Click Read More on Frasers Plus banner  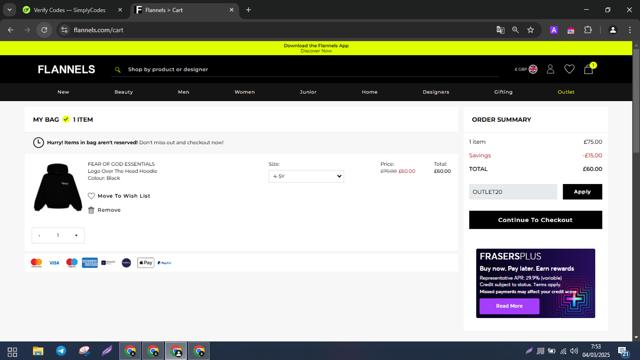click(509, 306)
